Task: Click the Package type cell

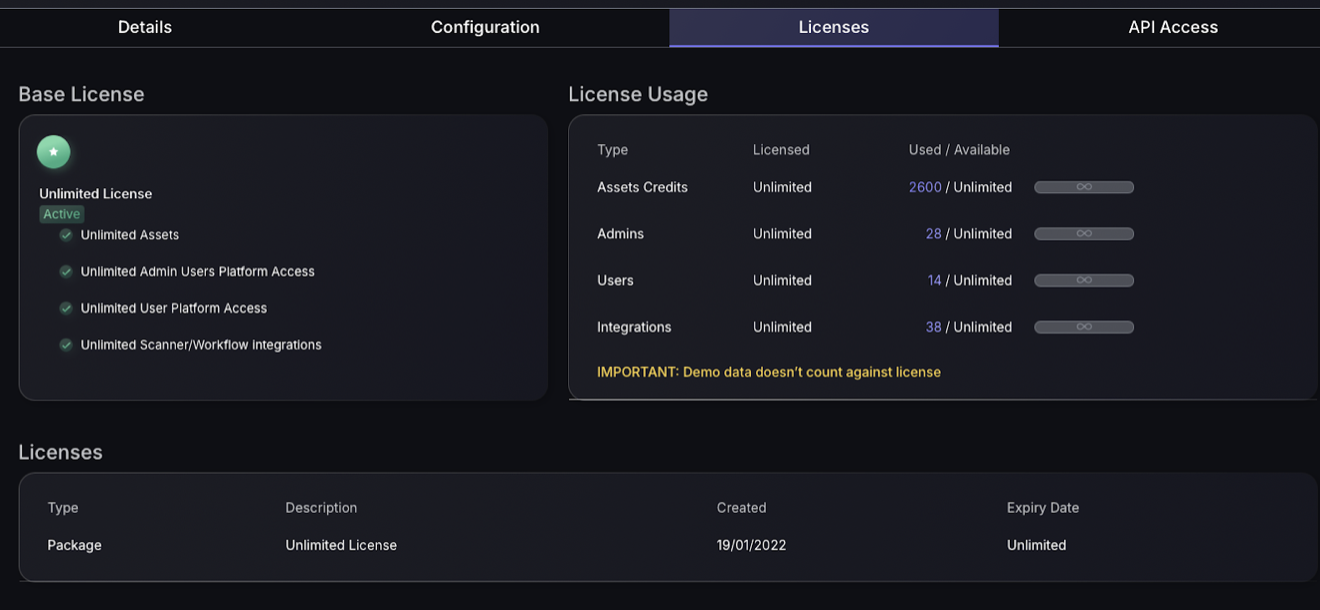Action: 75,545
